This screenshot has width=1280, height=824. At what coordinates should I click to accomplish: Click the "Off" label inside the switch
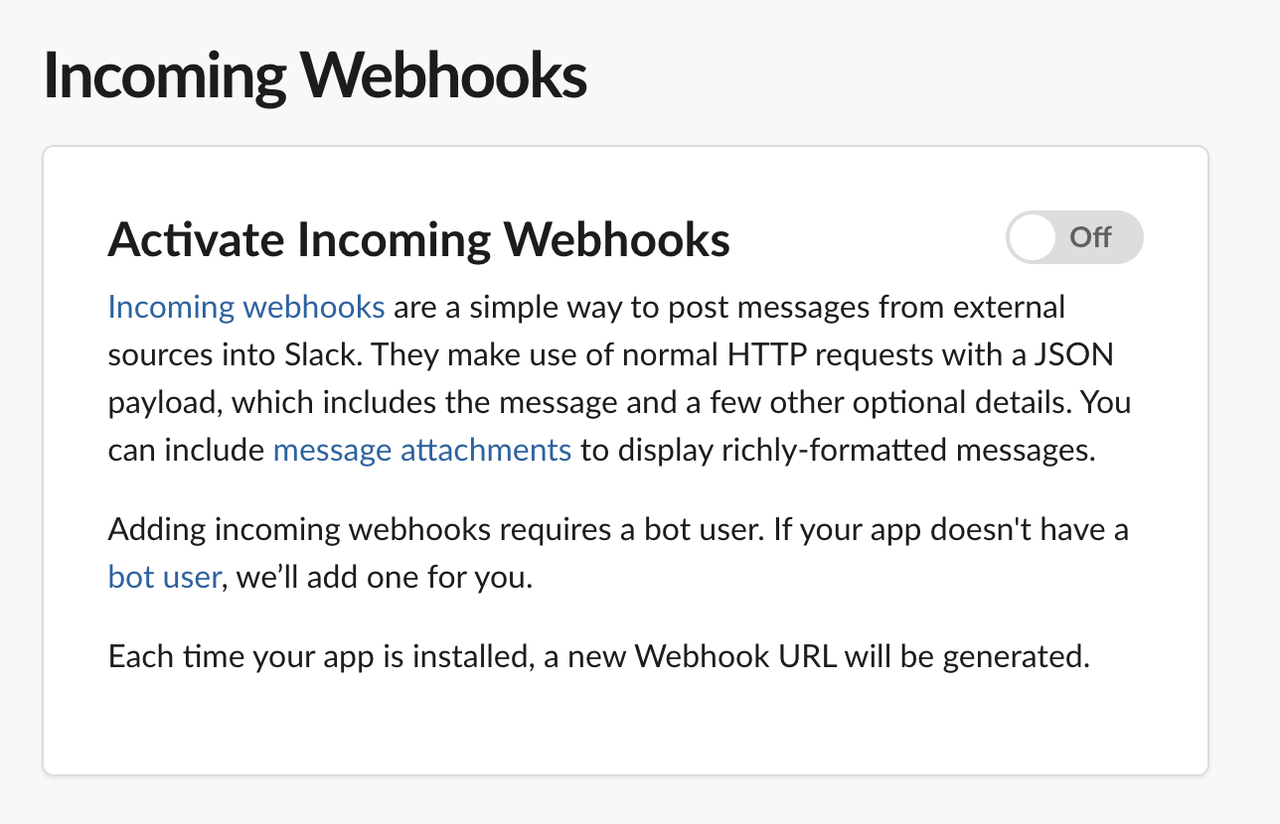pos(1090,237)
